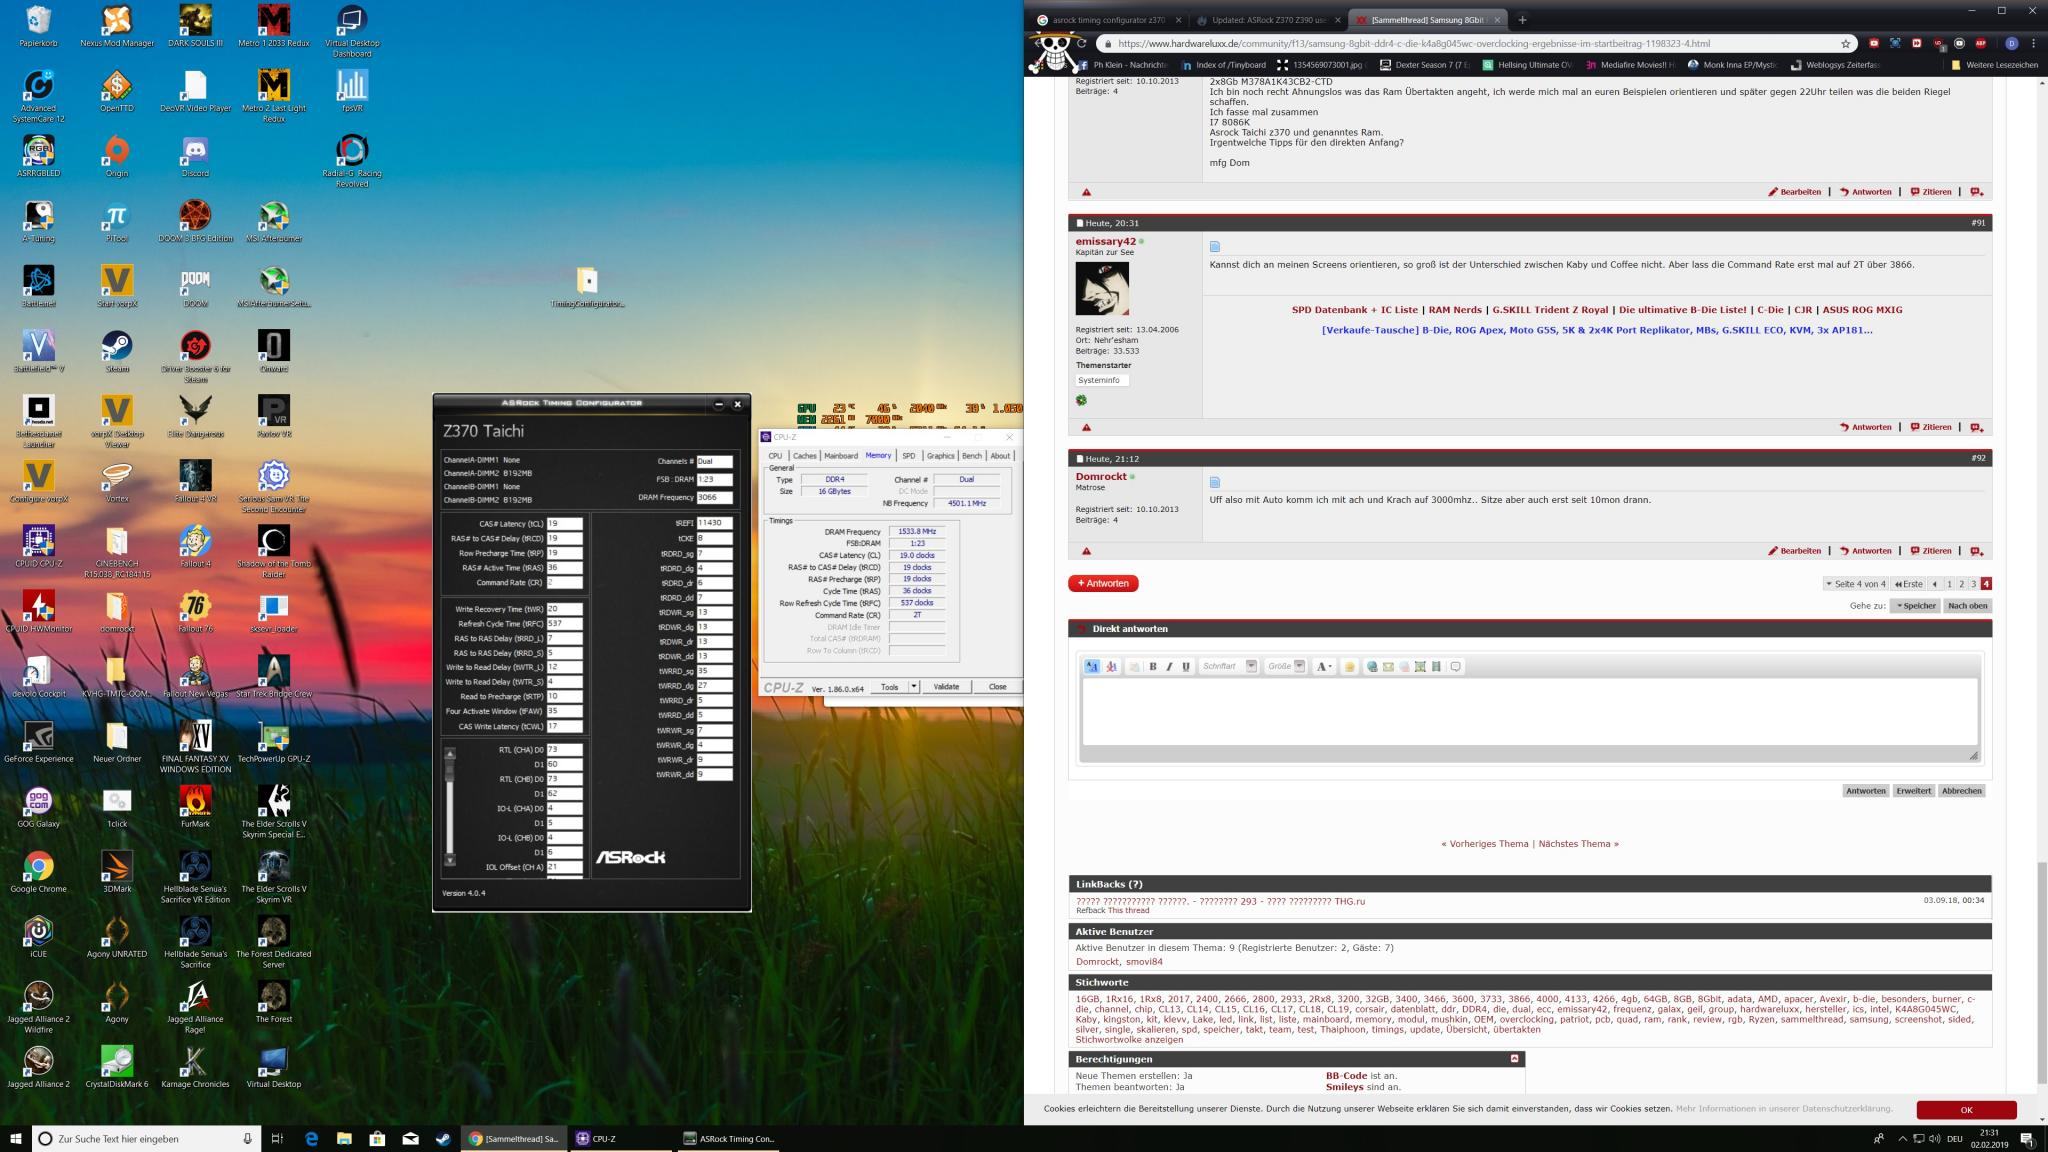Open the Bench tab in CPU-Z
The height and width of the screenshot is (1152, 2048).
coord(971,456)
